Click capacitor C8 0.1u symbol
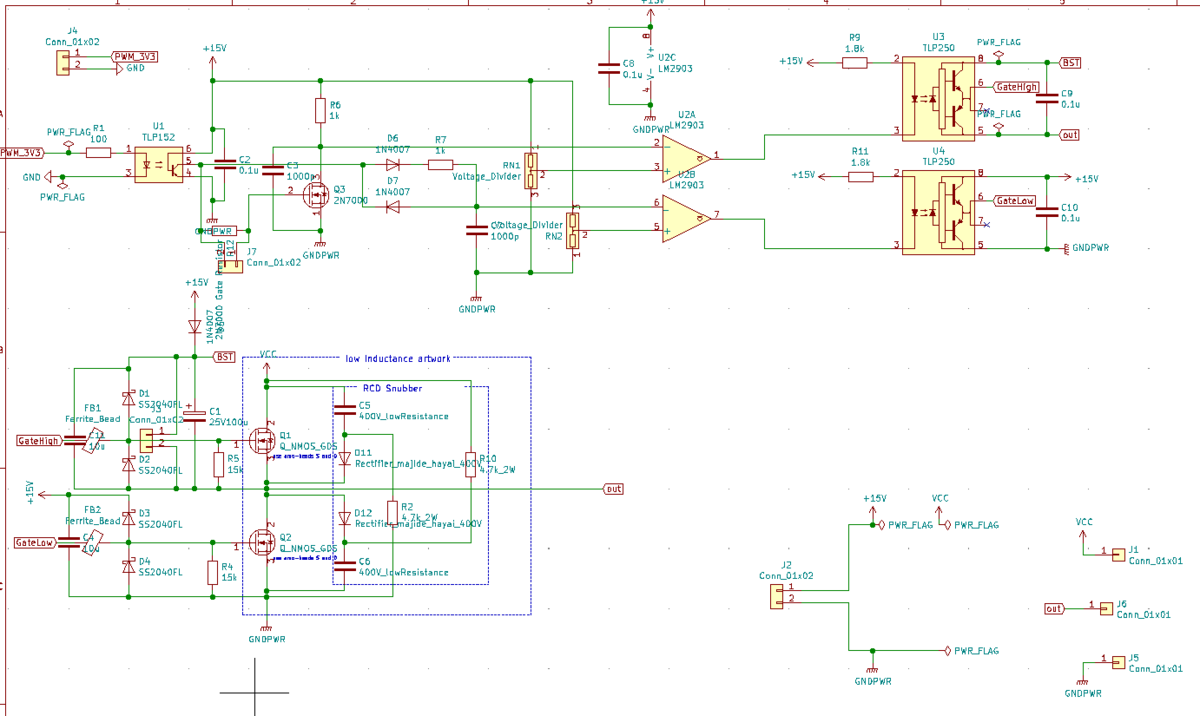 click(x=608, y=69)
